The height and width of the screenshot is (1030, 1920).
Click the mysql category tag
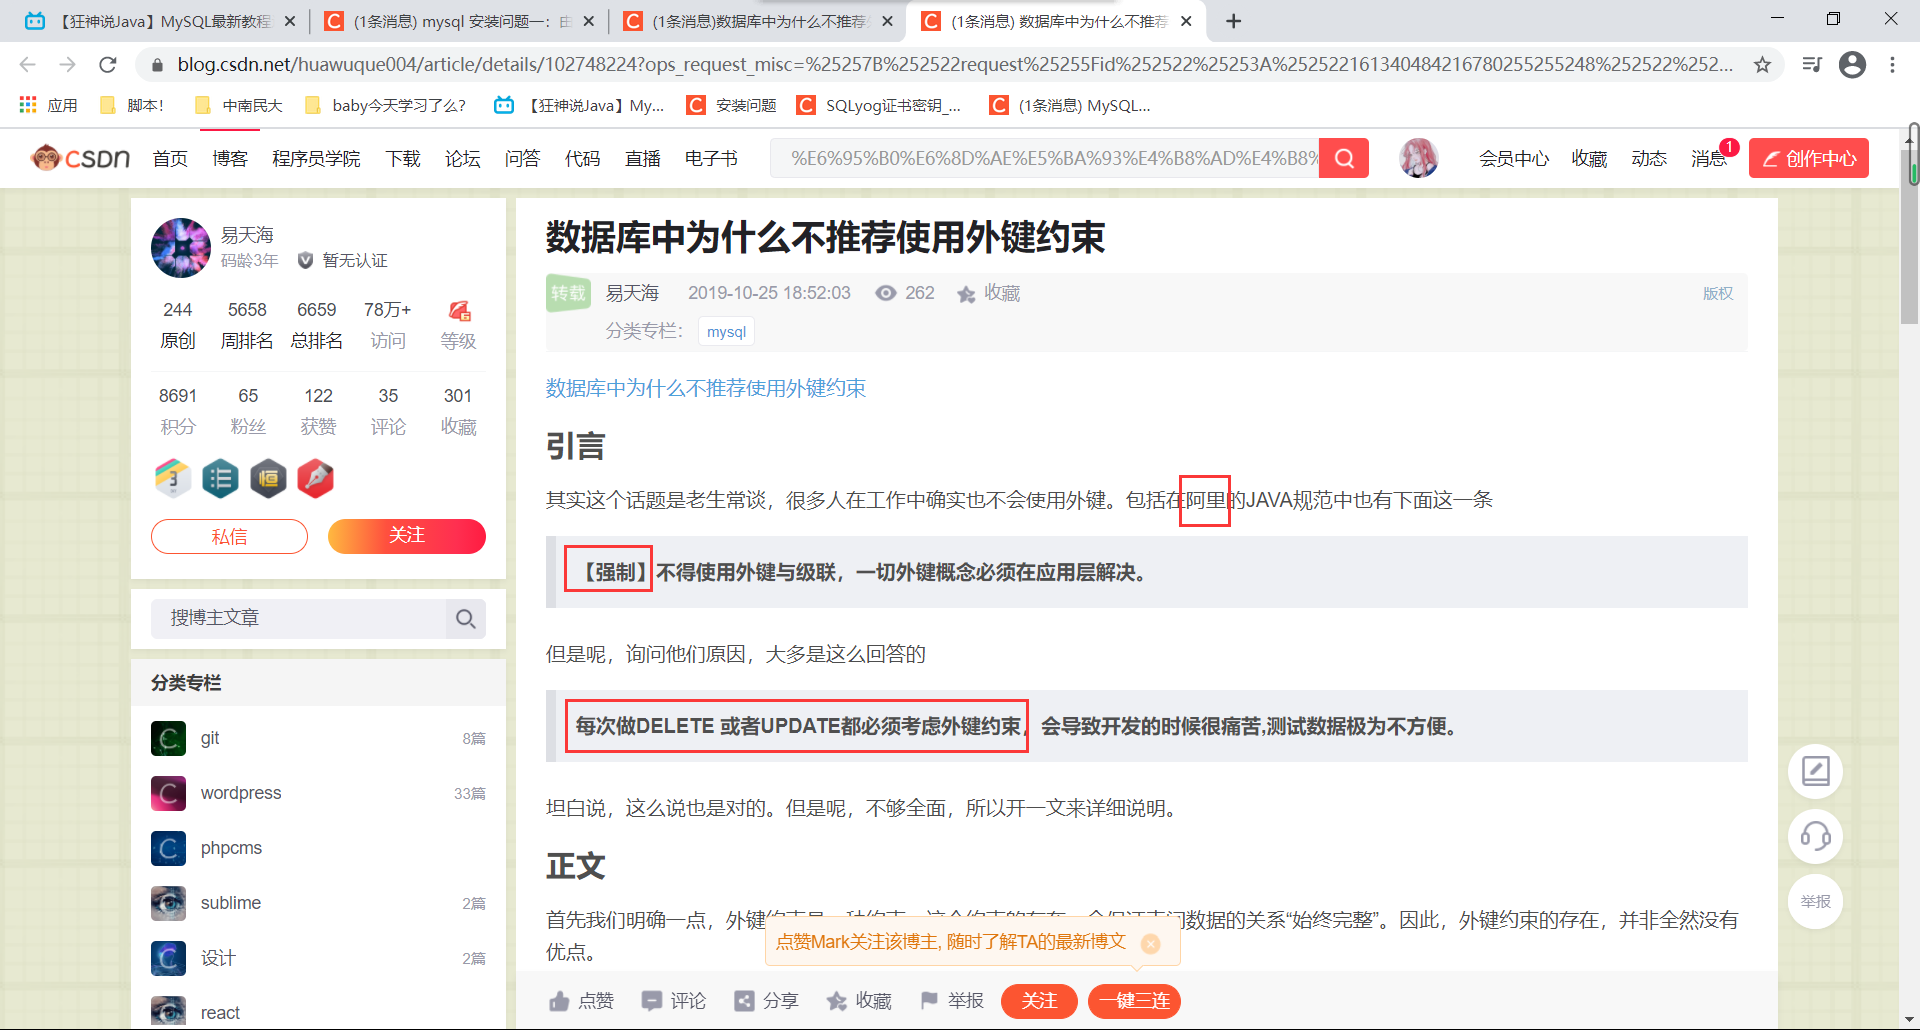point(727,332)
